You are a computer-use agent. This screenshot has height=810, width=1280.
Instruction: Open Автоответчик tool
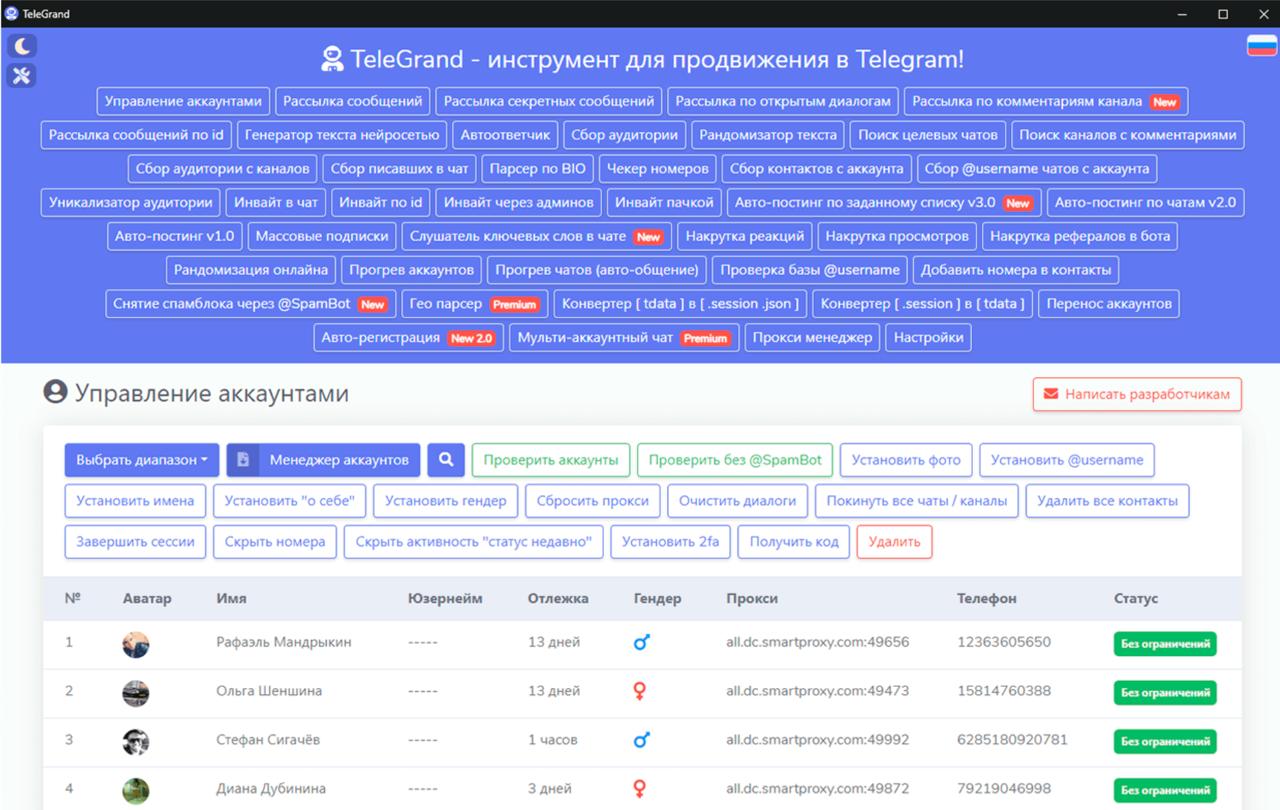(x=506, y=135)
